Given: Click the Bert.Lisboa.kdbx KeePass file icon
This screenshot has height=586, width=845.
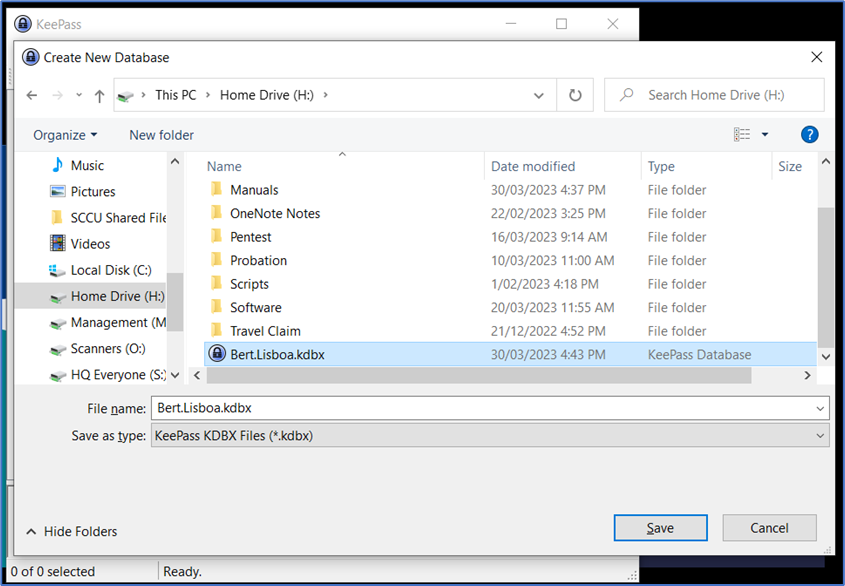Looking at the screenshot, I should pyautogui.click(x=217, y=354).
